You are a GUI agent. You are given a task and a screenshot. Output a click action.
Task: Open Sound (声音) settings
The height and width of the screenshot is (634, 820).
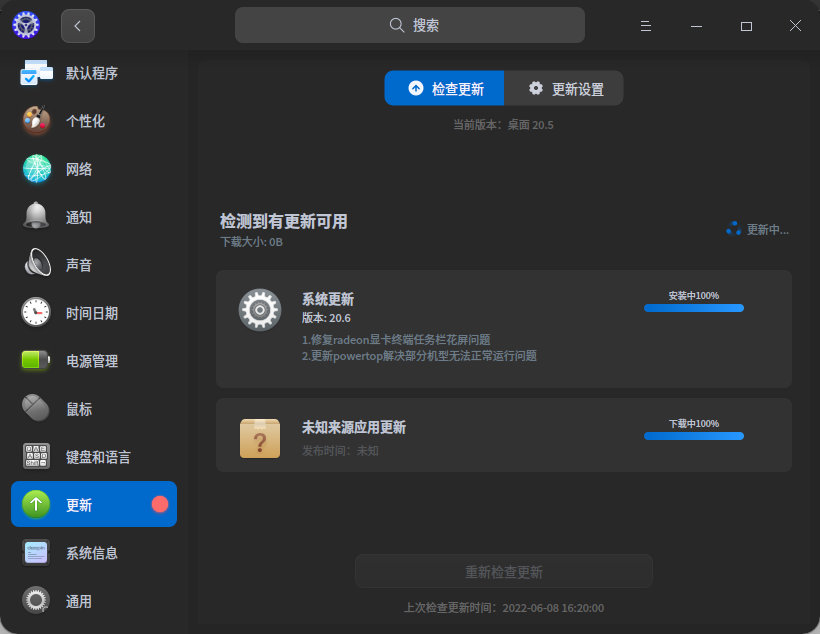94,264
